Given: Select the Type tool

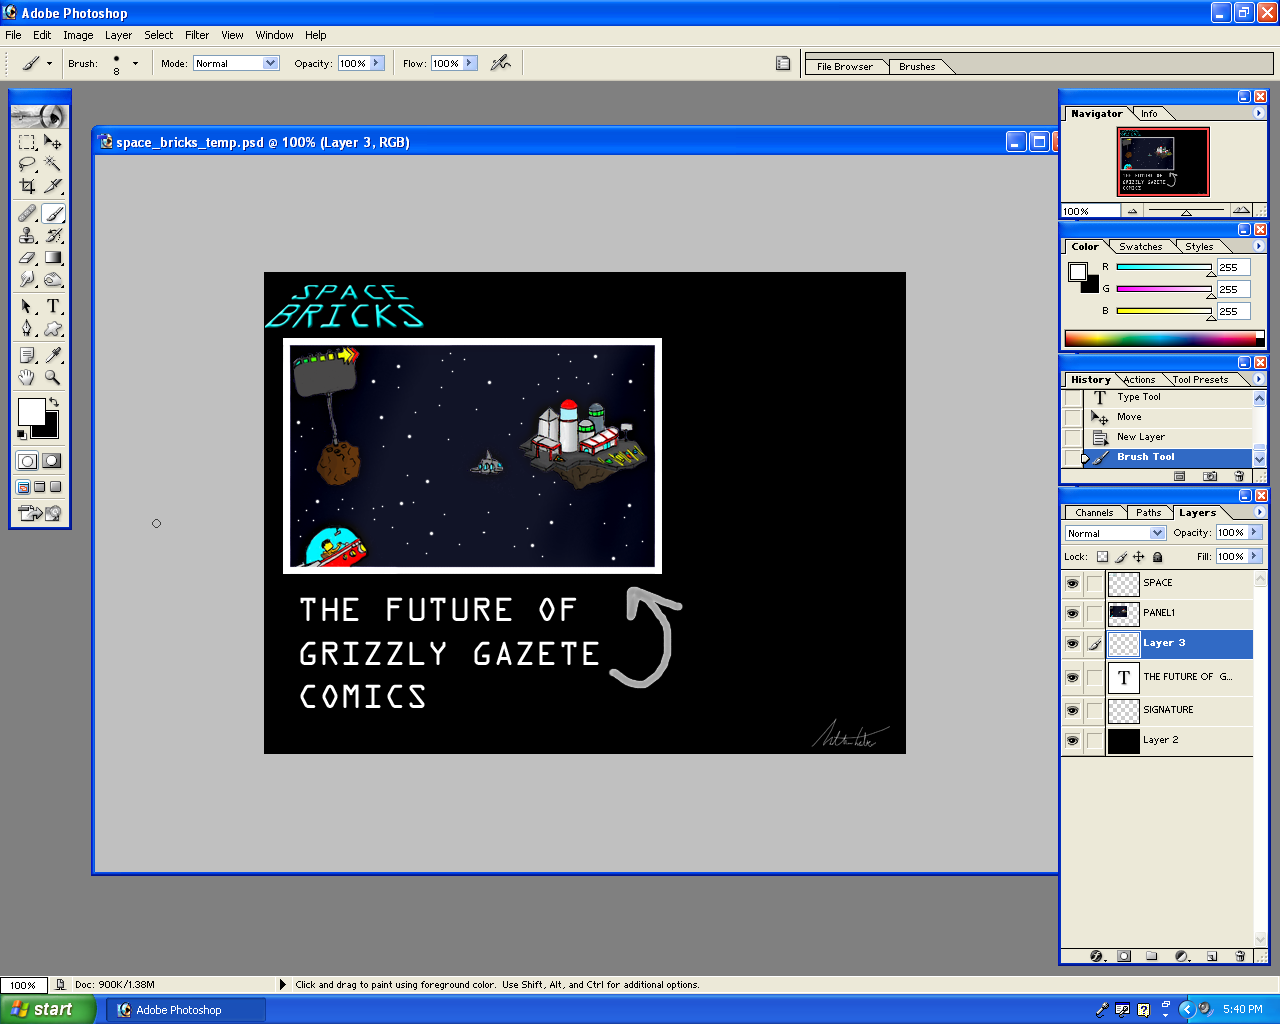Looking at the screenshot, I should (x=53, y=307).
